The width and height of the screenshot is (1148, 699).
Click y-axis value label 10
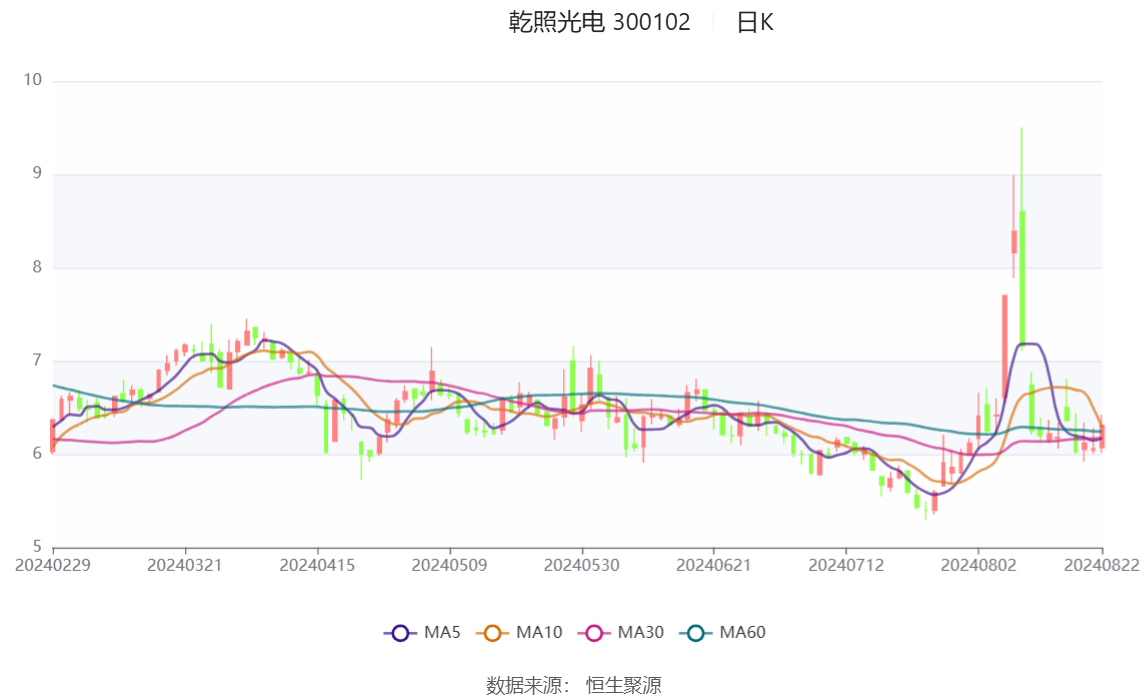(x=33, y=80)
